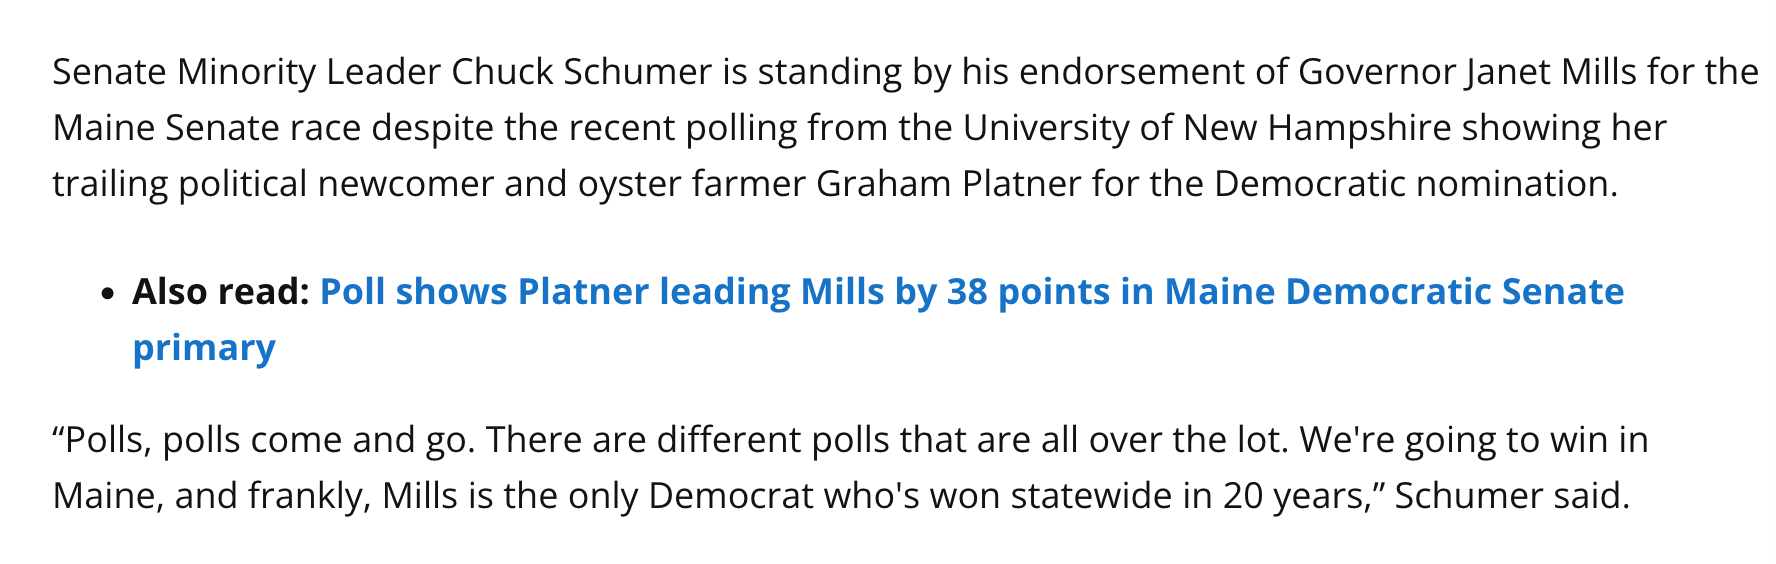The height and width of the screenshot is (564, 1776).
Task: Click the attribution 'Schumer said'
Action: (1511, 496)
